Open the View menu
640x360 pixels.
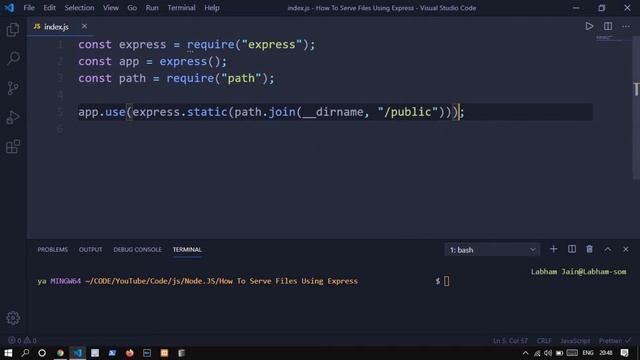click(x=111, y=8)
